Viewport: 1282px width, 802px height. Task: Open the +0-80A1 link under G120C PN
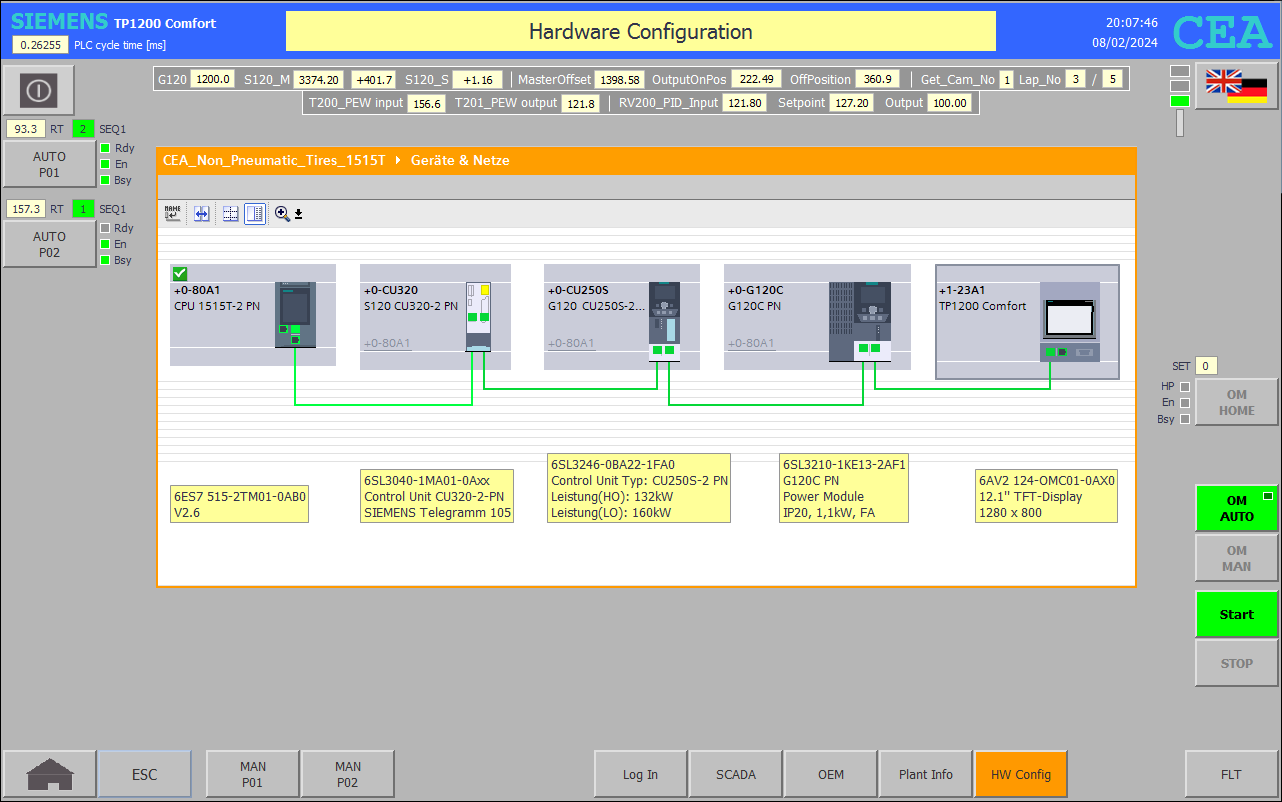pos(751,343)
